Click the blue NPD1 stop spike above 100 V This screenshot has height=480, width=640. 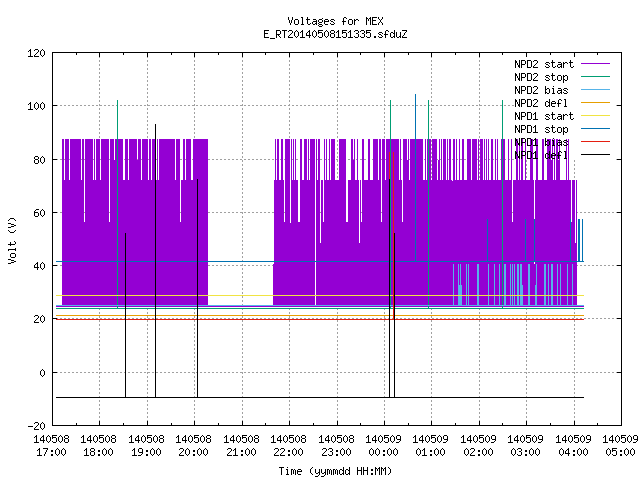click(416, 178)
